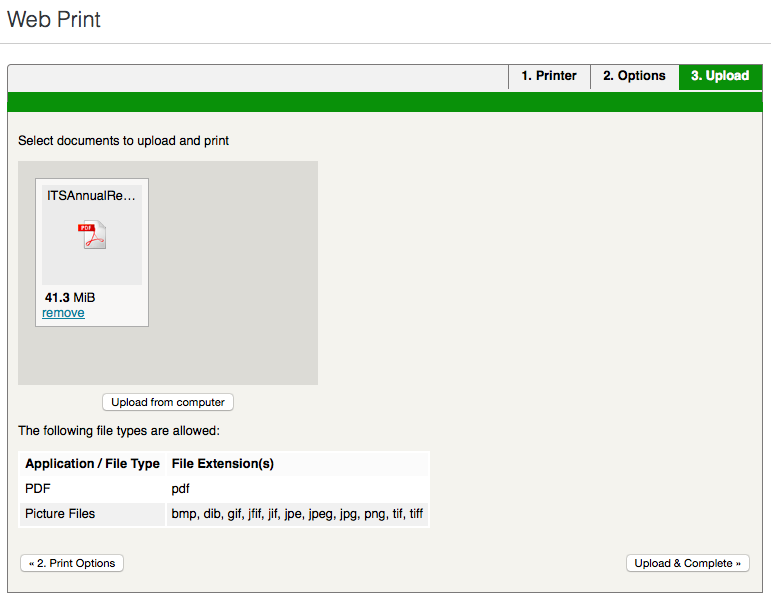Click the red PDF file icon
Viewport: 771px width, 605px height.
tap(92, 235)
